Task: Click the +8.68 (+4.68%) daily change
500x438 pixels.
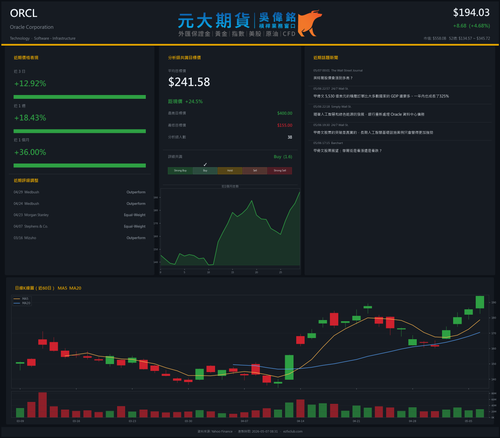Action: 471,26
